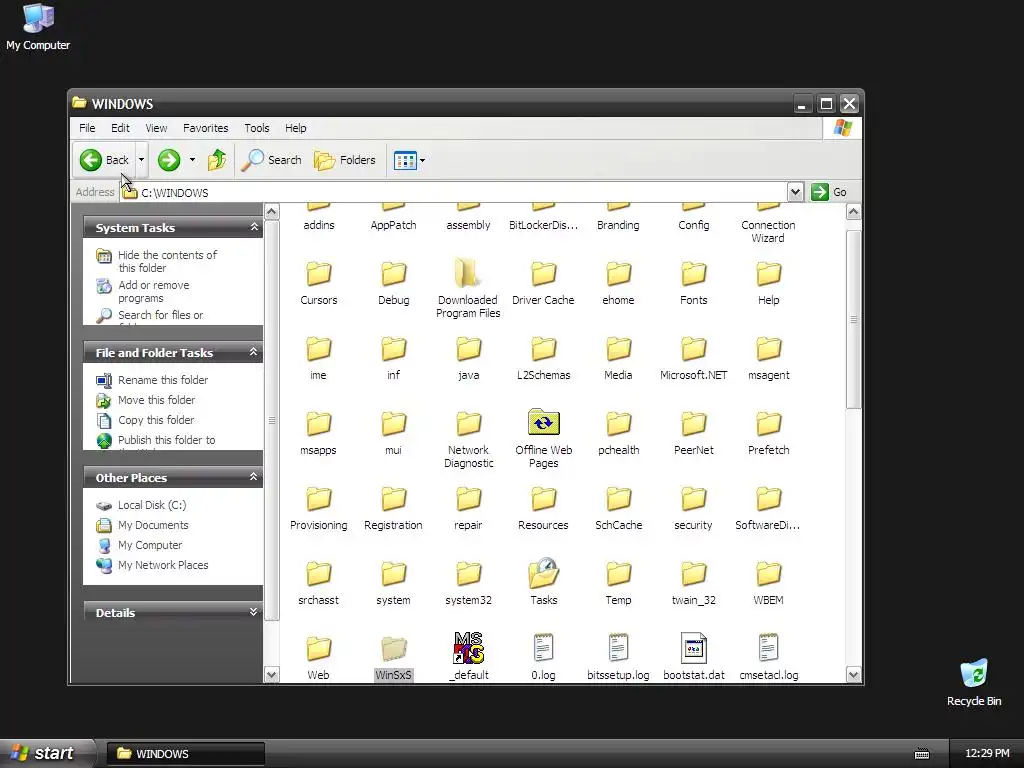Select the bootstat.dat file icon

tap(694, 648)
